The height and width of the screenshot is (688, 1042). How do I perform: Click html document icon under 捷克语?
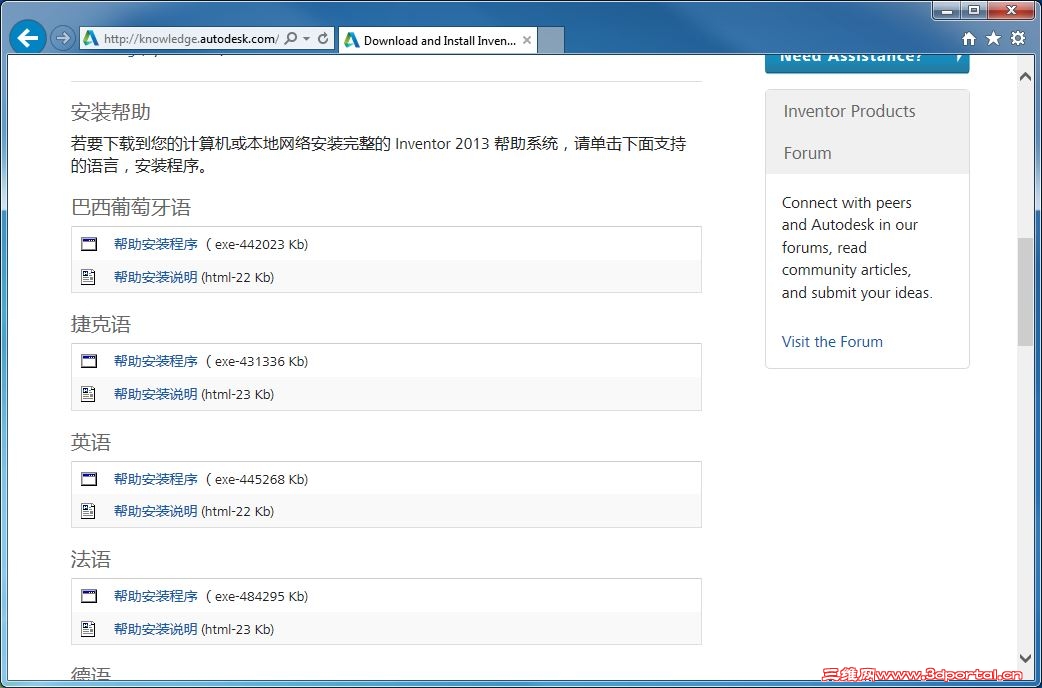pyautogui.click(x=88, y=394)
